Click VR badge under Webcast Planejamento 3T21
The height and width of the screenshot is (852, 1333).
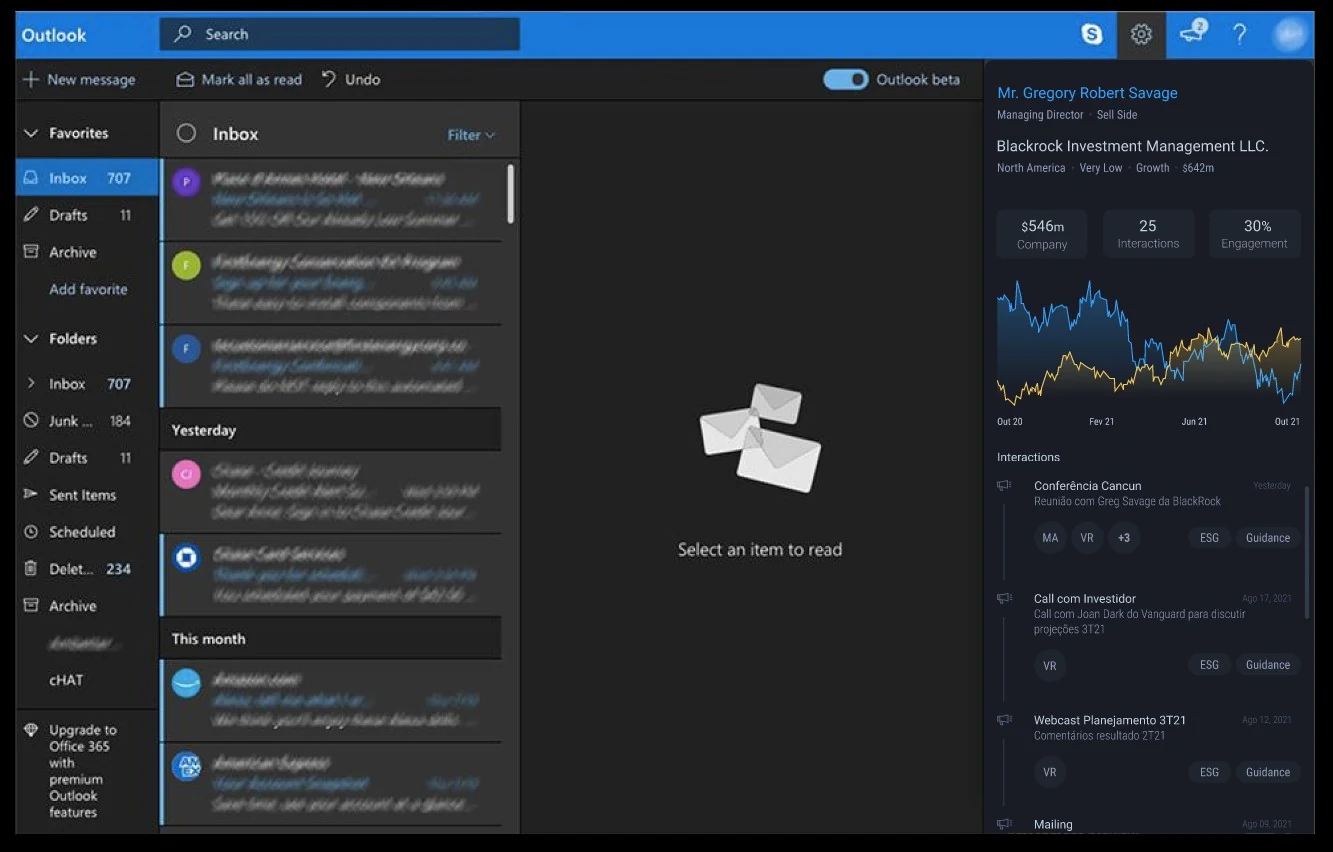(x=1050, y=772)
